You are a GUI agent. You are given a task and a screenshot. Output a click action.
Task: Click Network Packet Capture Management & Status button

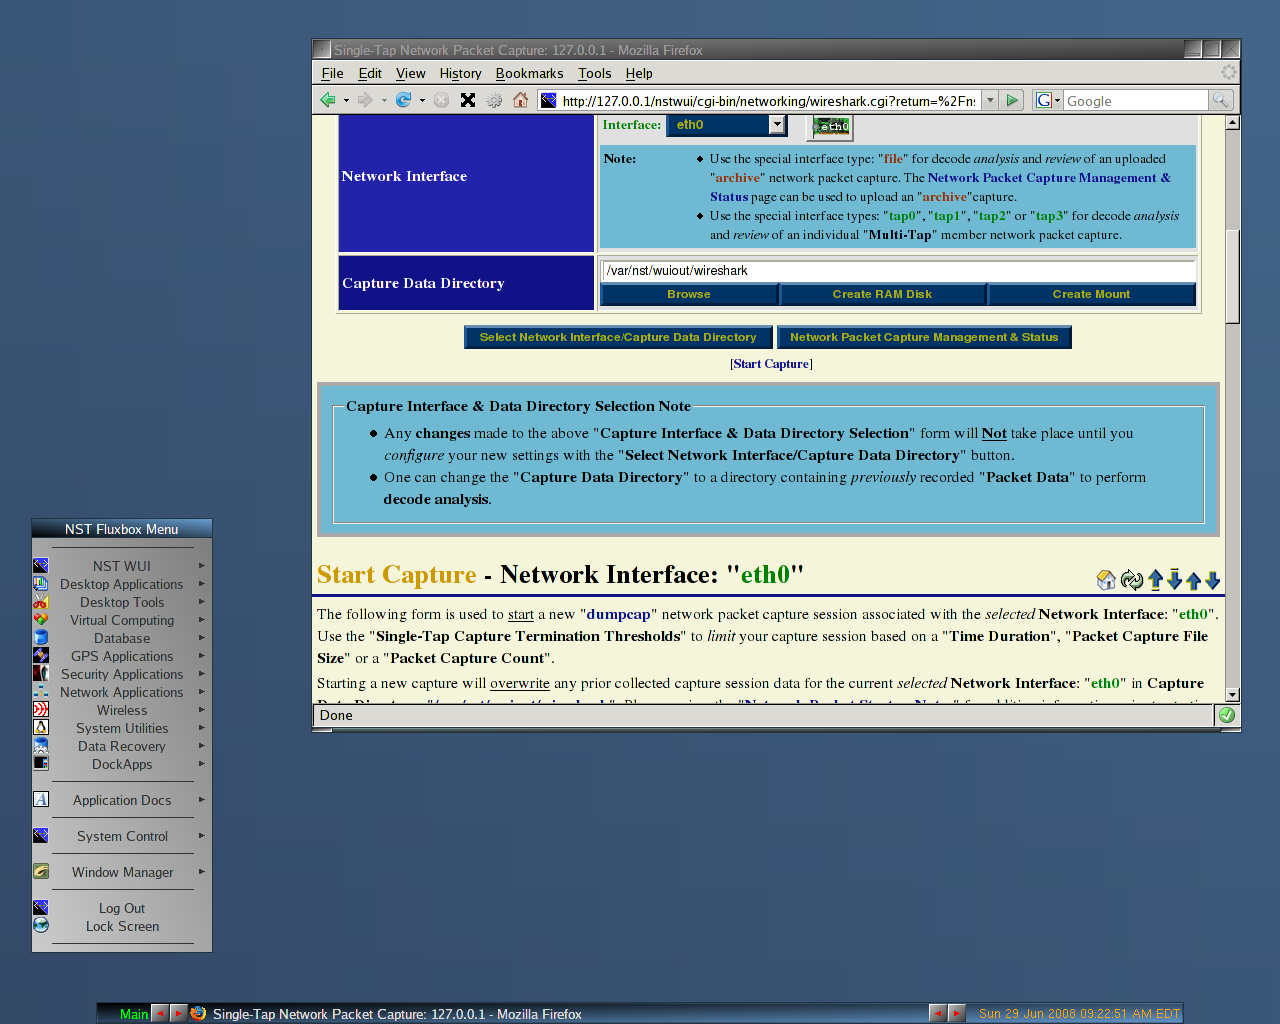click(924, 337)
